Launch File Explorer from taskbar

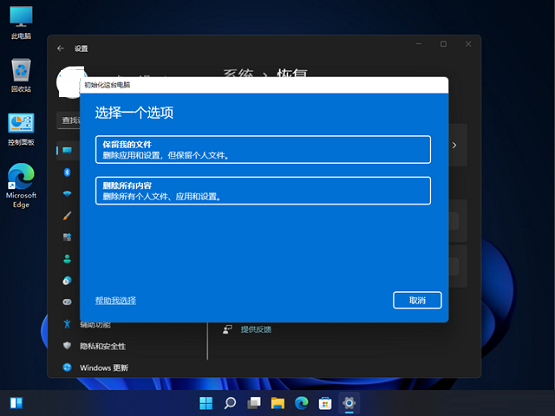tap(278, 403)
